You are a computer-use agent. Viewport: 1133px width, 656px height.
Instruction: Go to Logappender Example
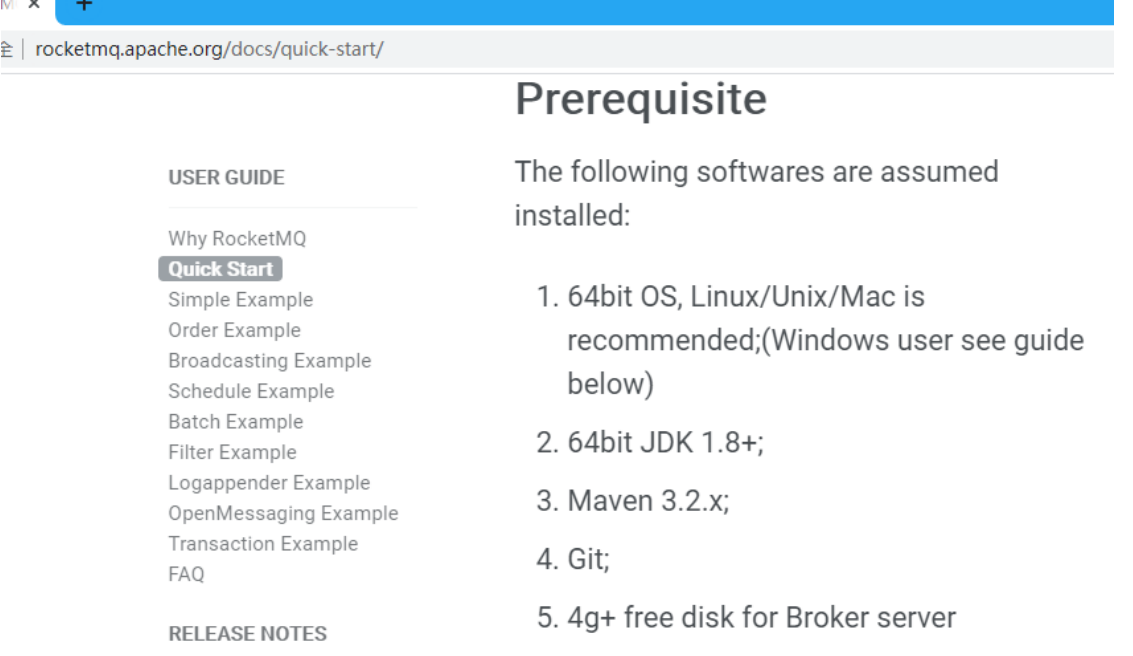269,483
